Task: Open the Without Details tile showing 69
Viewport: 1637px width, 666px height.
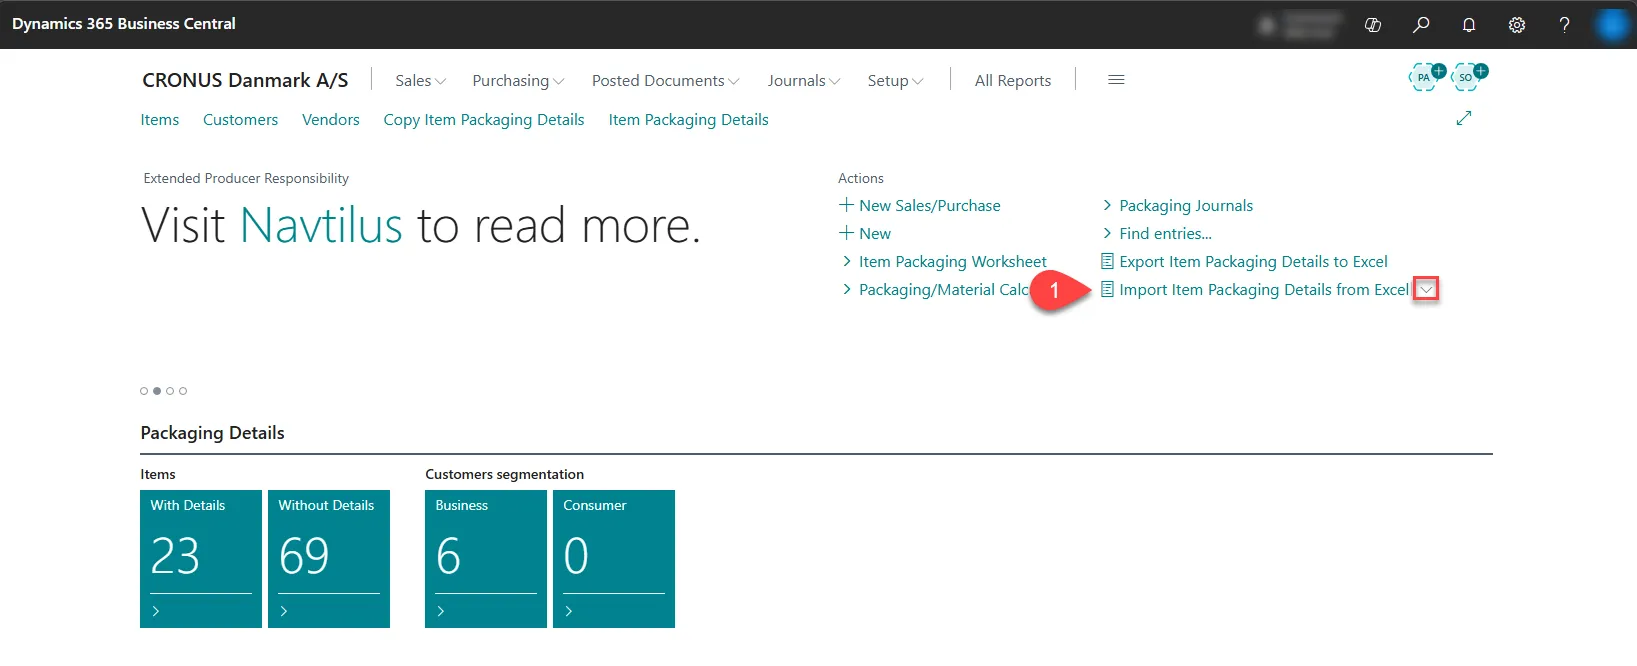Action: tap(329, 559)
